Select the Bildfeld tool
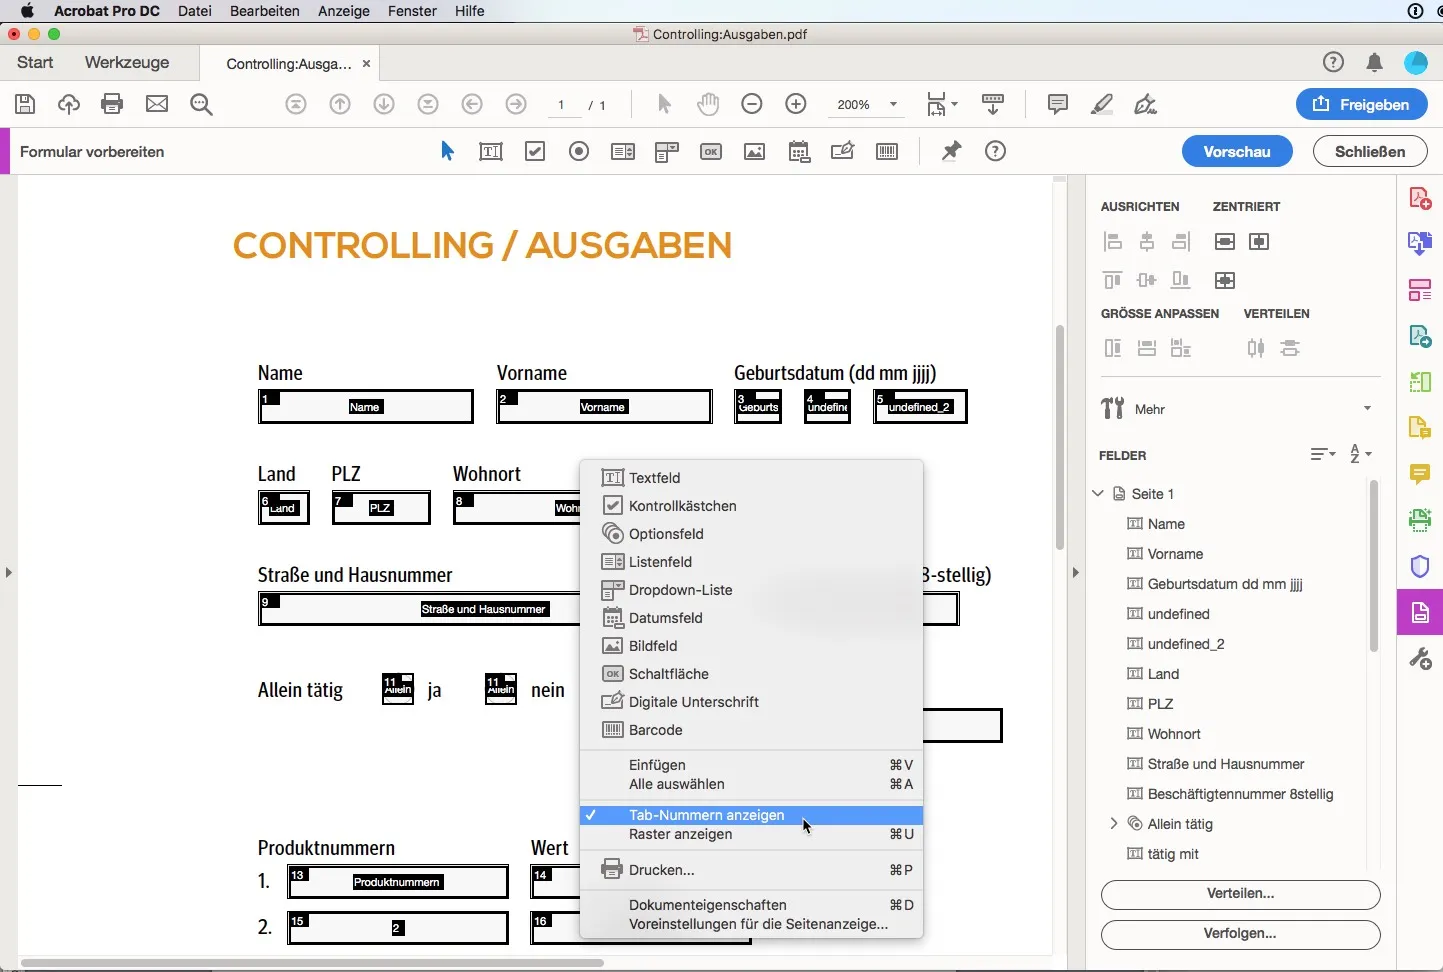 (x=755, y=151)
